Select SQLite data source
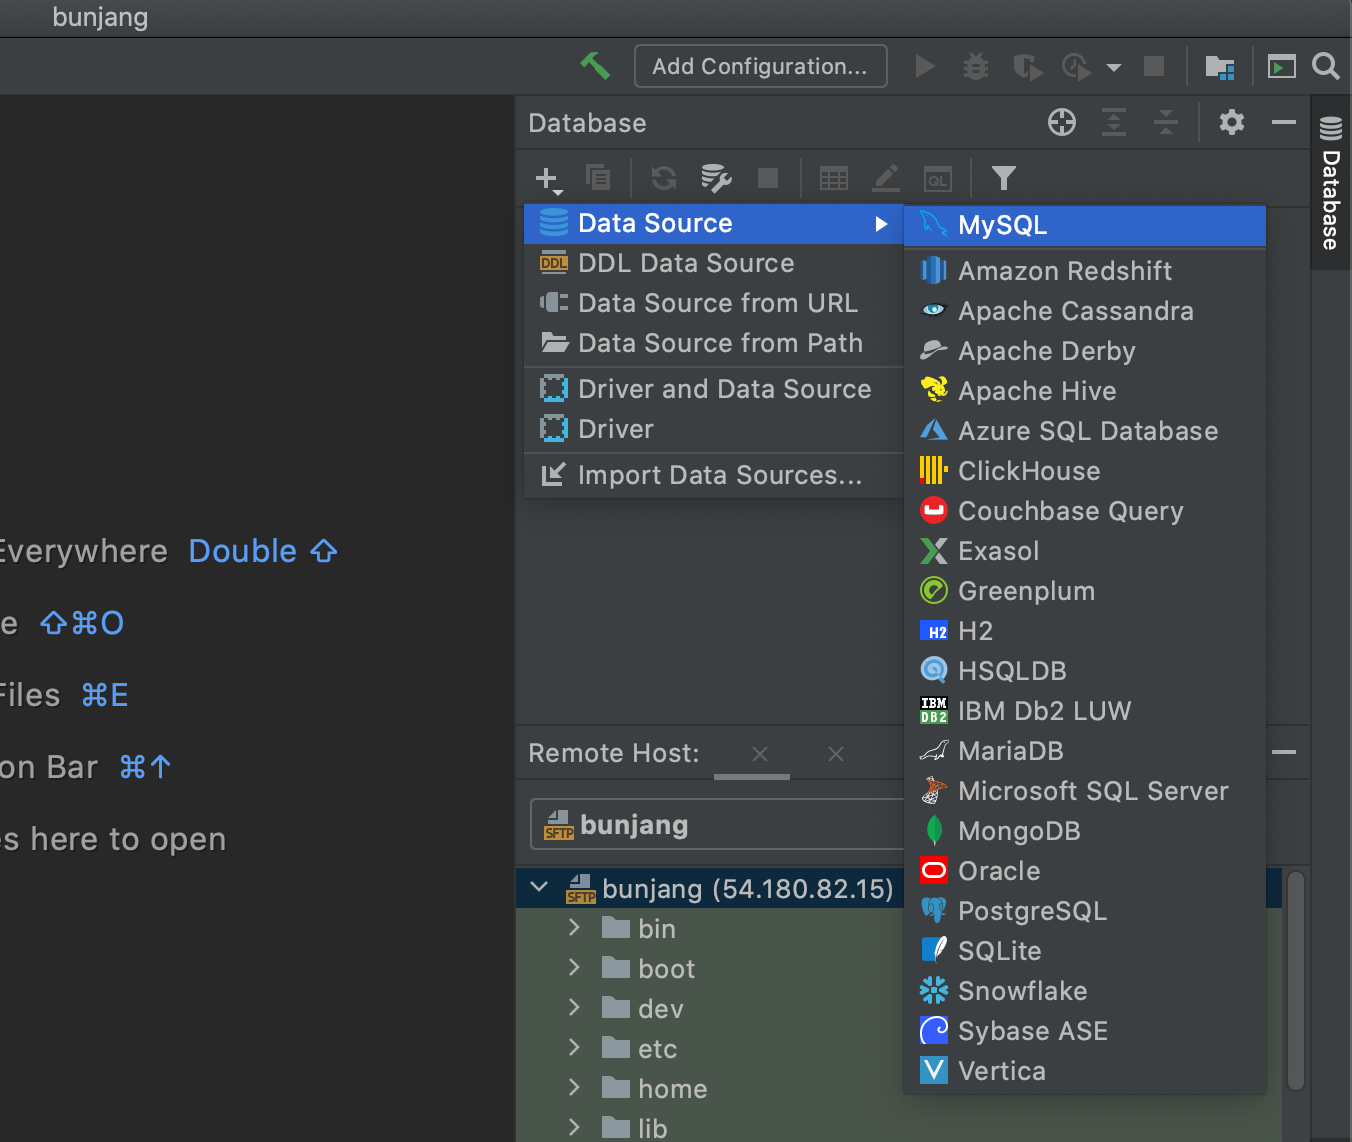The image size is (1352, 1142). point(1085,951)
